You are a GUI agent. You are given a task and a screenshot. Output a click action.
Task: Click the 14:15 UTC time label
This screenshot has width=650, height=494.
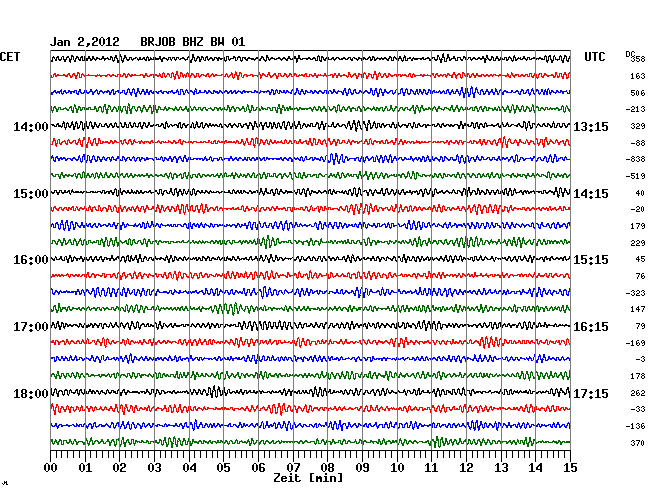tap(591, 194)
